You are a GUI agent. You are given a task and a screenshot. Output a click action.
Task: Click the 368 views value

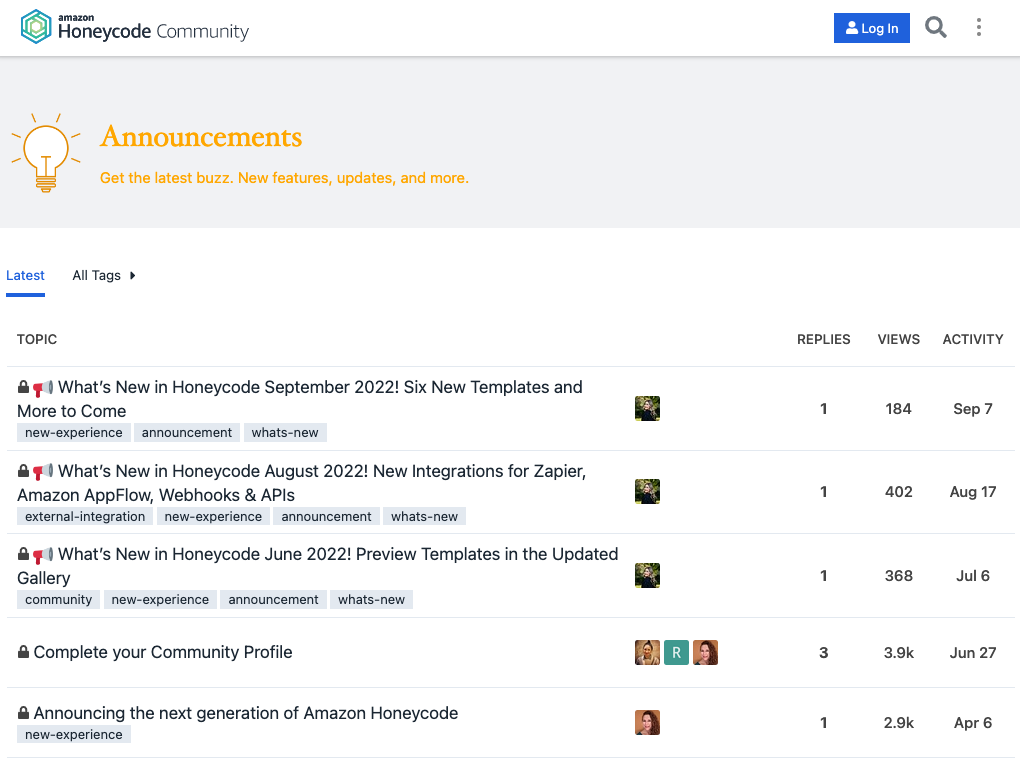tap(898, 576)
